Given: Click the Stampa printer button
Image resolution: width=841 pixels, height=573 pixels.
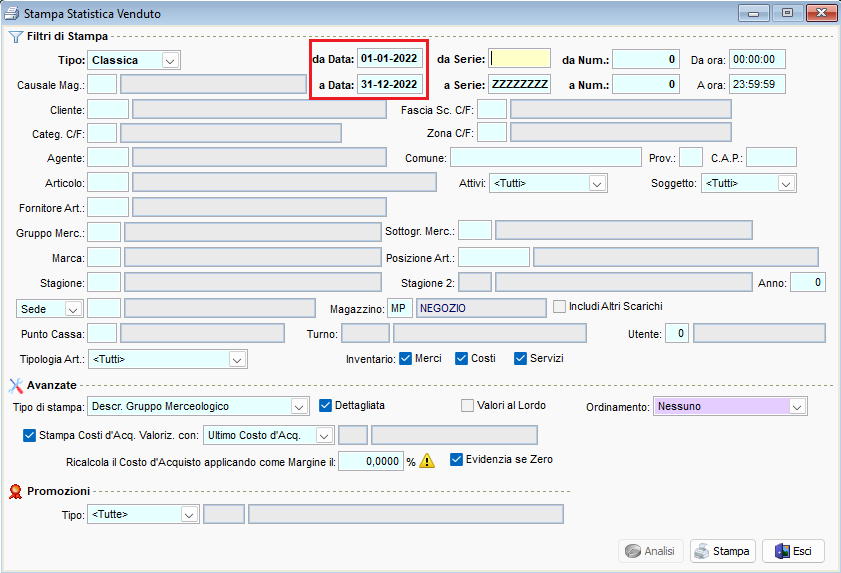Looking at the screenshot, I should 722,551.
